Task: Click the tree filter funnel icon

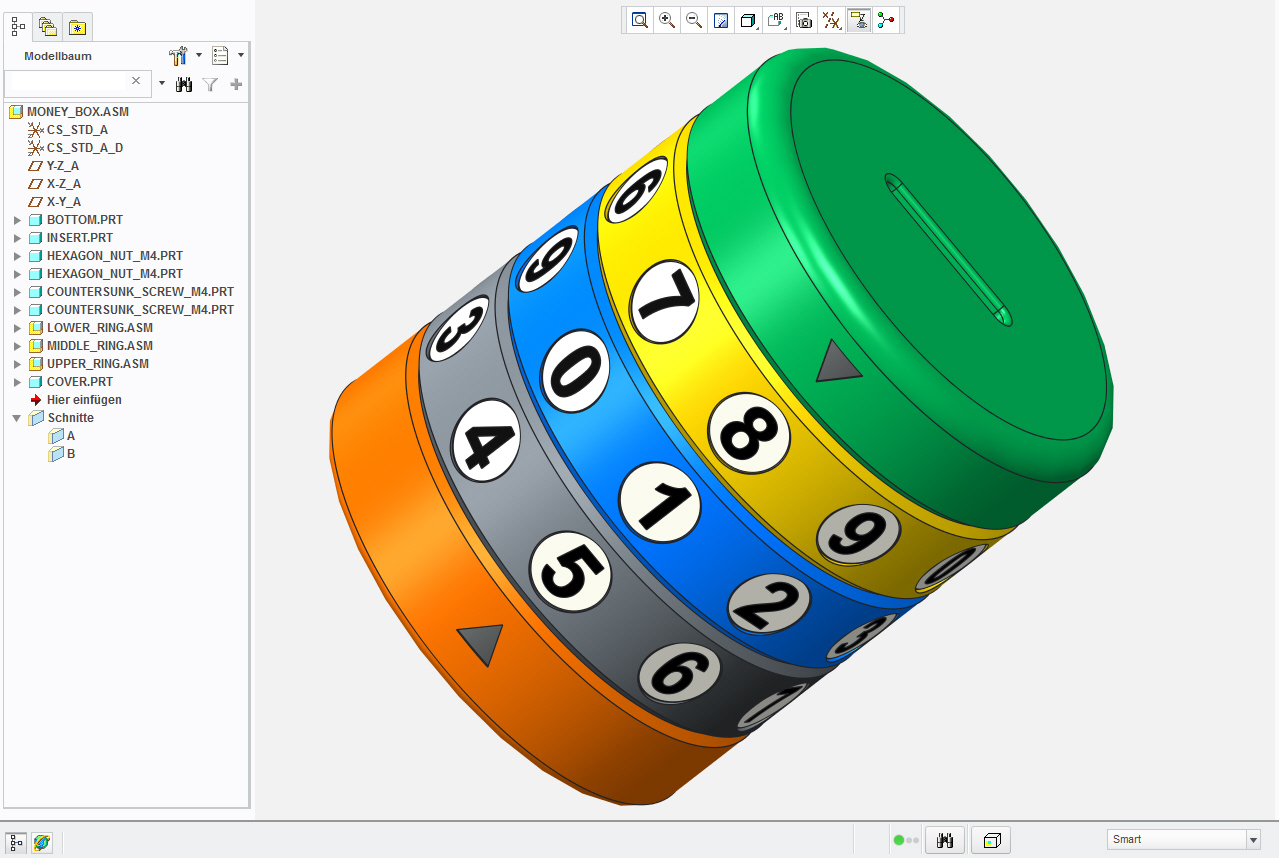Action: (210, 85)
